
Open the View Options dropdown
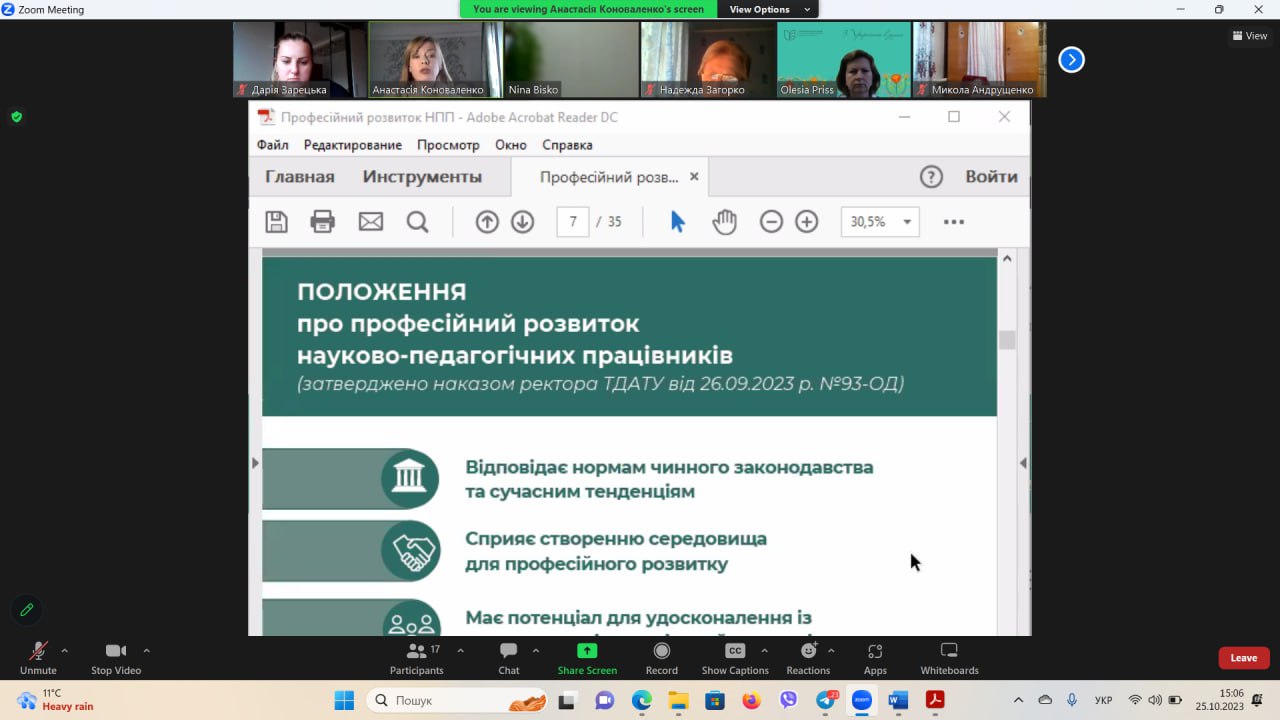pos(769,9)
